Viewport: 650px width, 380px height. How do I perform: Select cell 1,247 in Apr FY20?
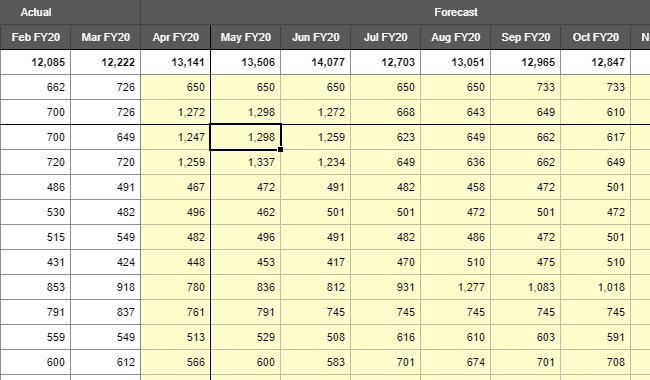pyautogui.click(x=176, y=137)
